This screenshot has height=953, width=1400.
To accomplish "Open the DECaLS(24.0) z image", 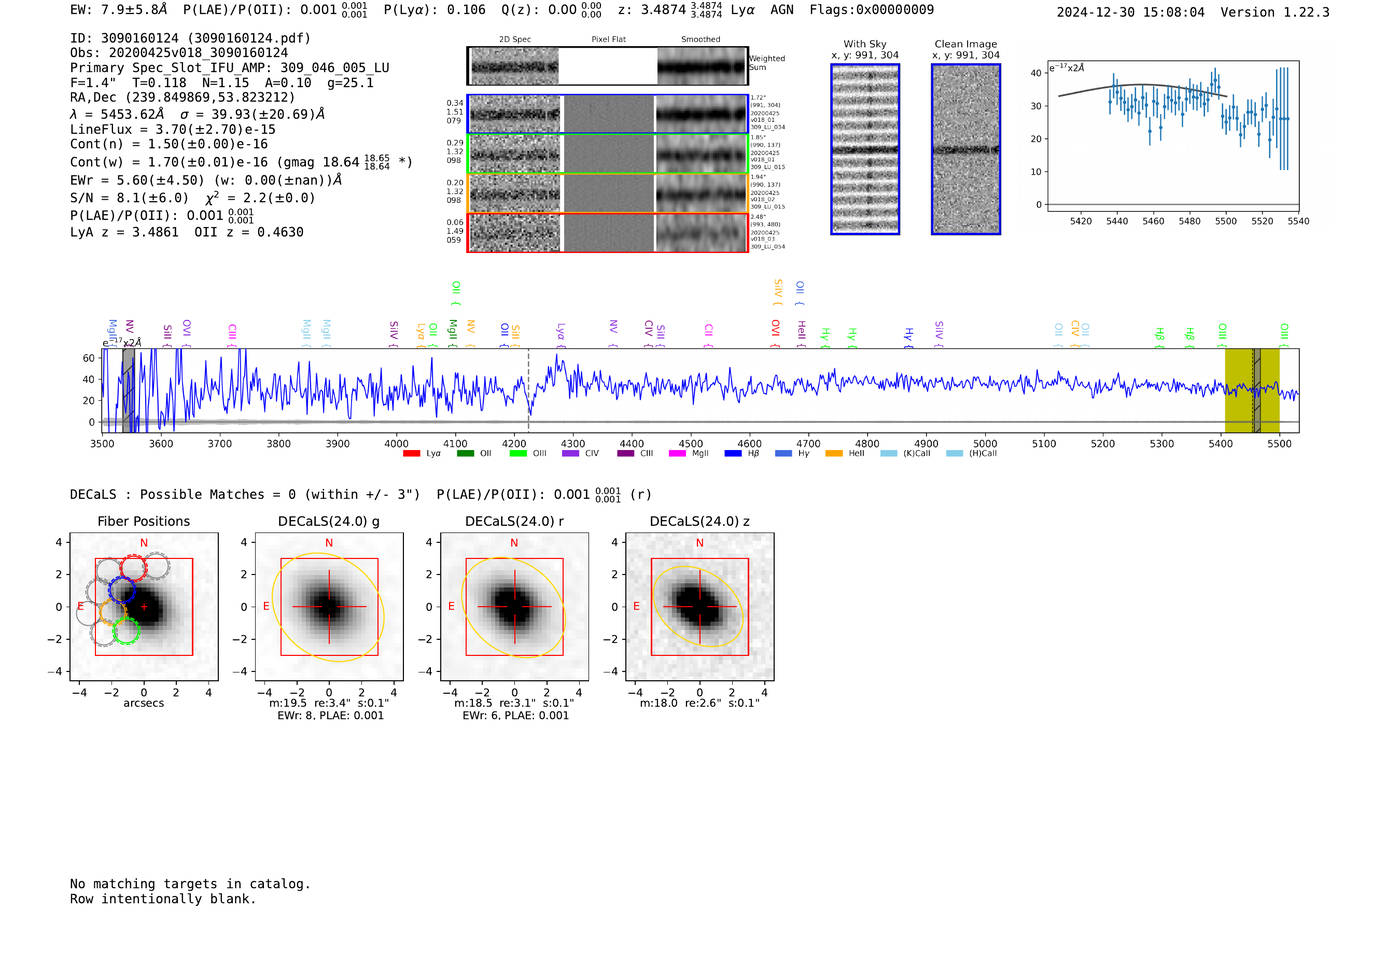I will (700, 607).
